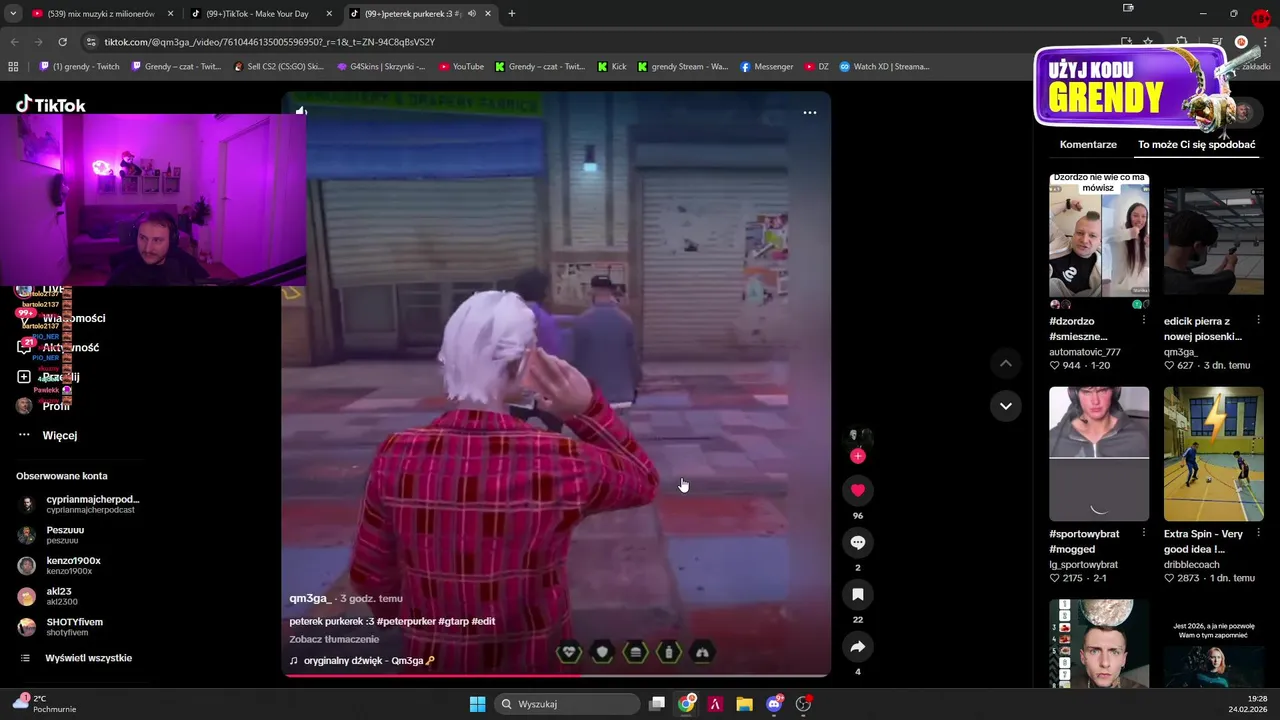Open the YouTube bookmark
The height and width of the screenshot is (720, 1280).
point(461,67)
